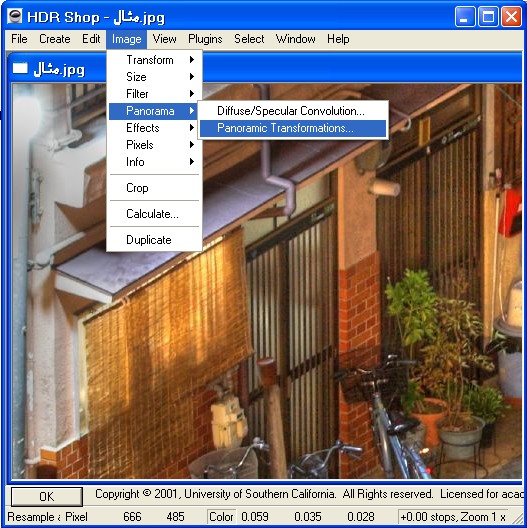The image size is (527, 528).
Task: Expand the Transform submenu
Action: click(x=155, y=60)
